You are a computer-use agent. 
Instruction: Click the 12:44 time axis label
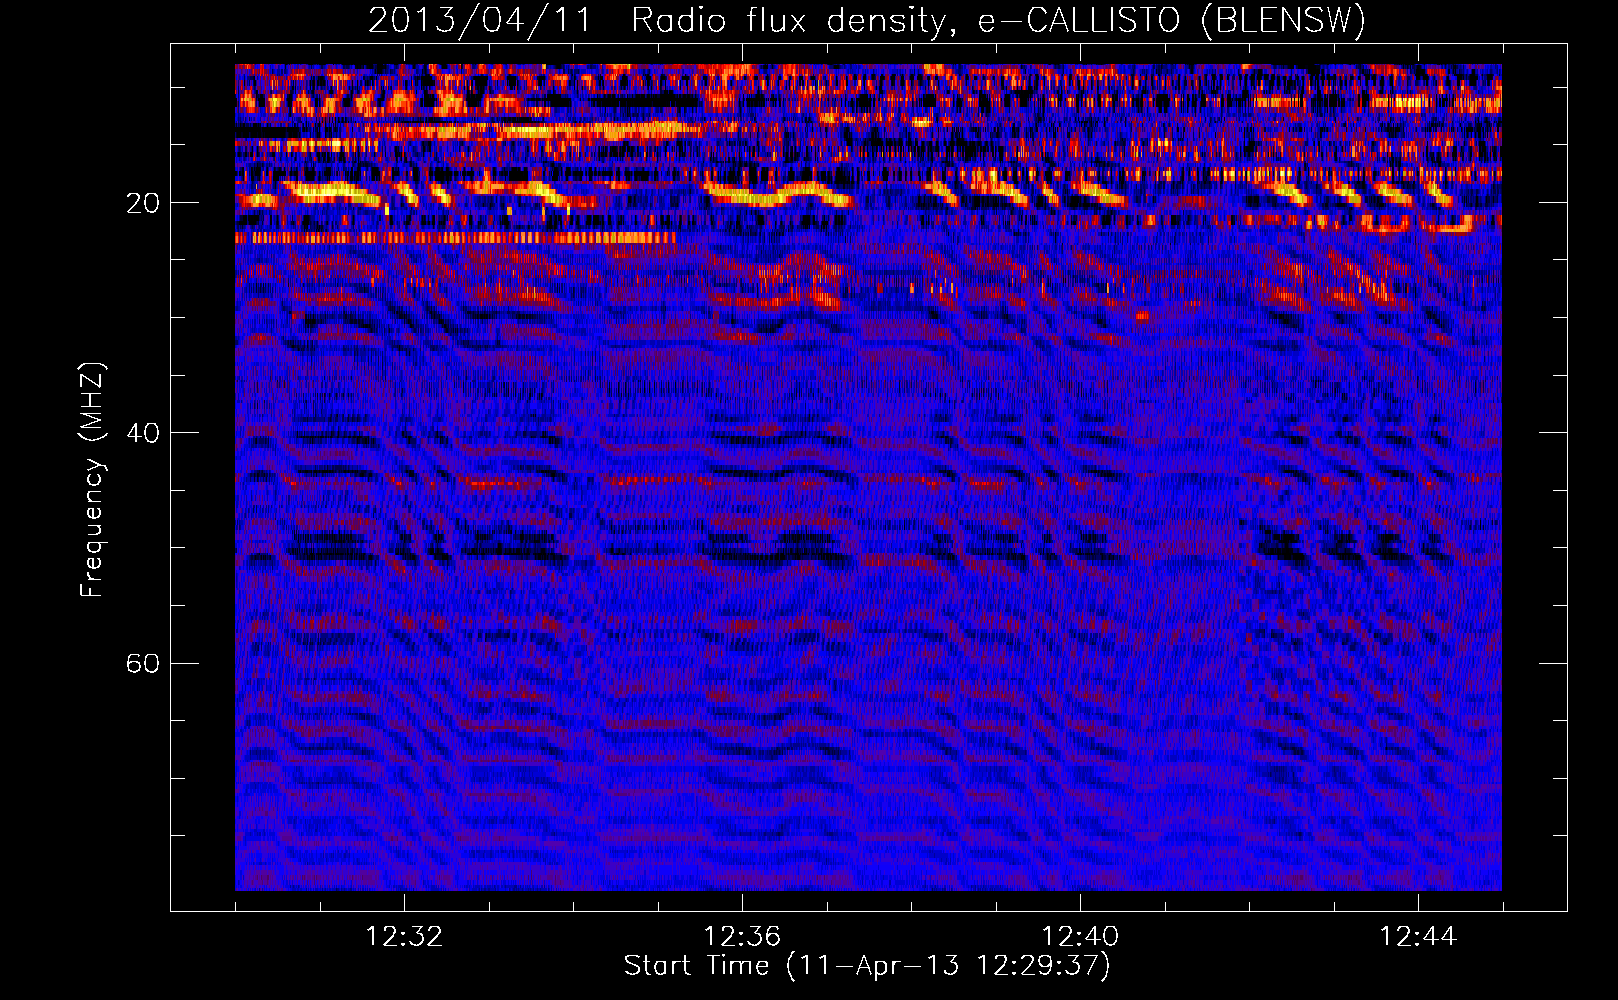click(1418, 937)
